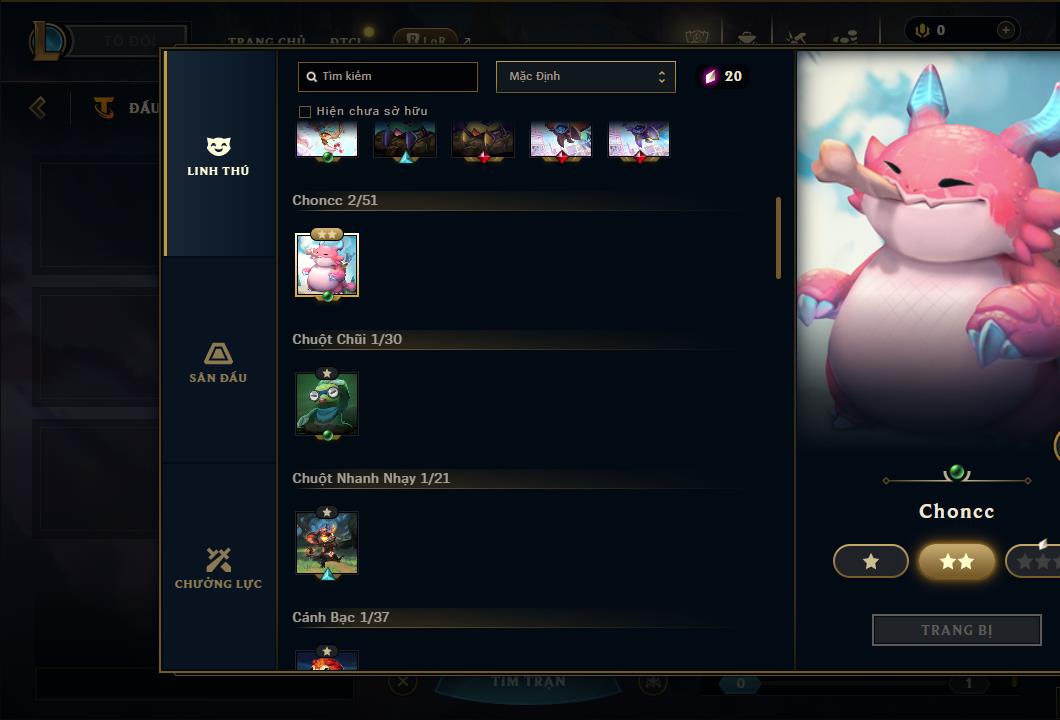Click the League of Legends logo
The image size is (1060, 720).
[47, 41]
